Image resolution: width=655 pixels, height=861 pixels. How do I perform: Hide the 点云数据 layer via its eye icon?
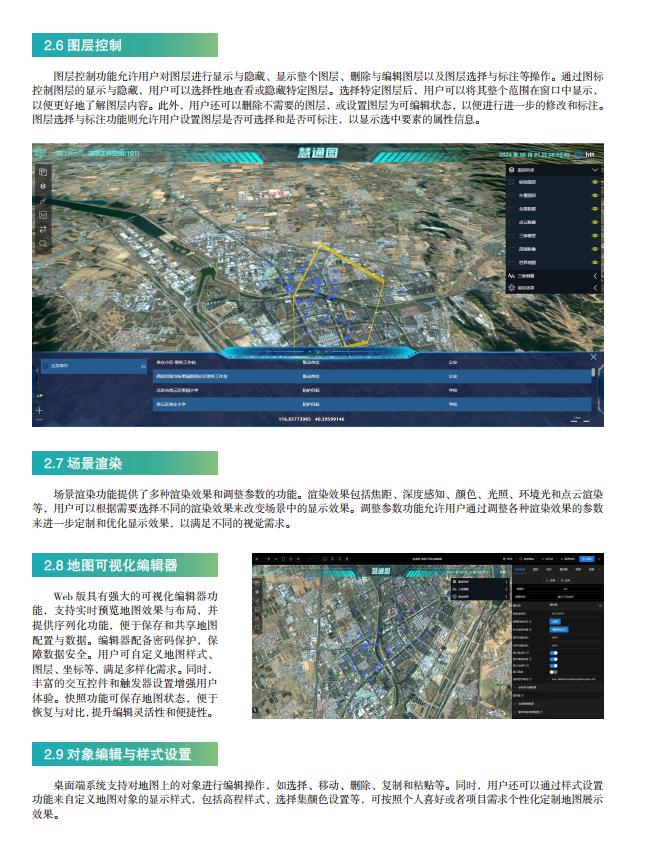595,222
